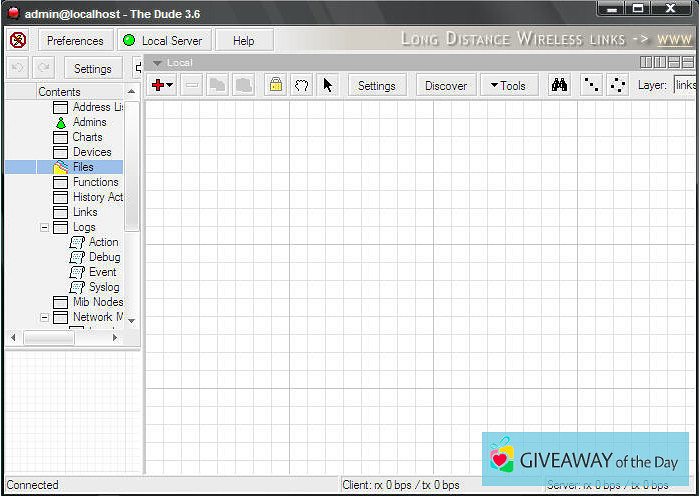The image size is (700, 496).
Task: Click the Discover button
Action: pos(446,85)
